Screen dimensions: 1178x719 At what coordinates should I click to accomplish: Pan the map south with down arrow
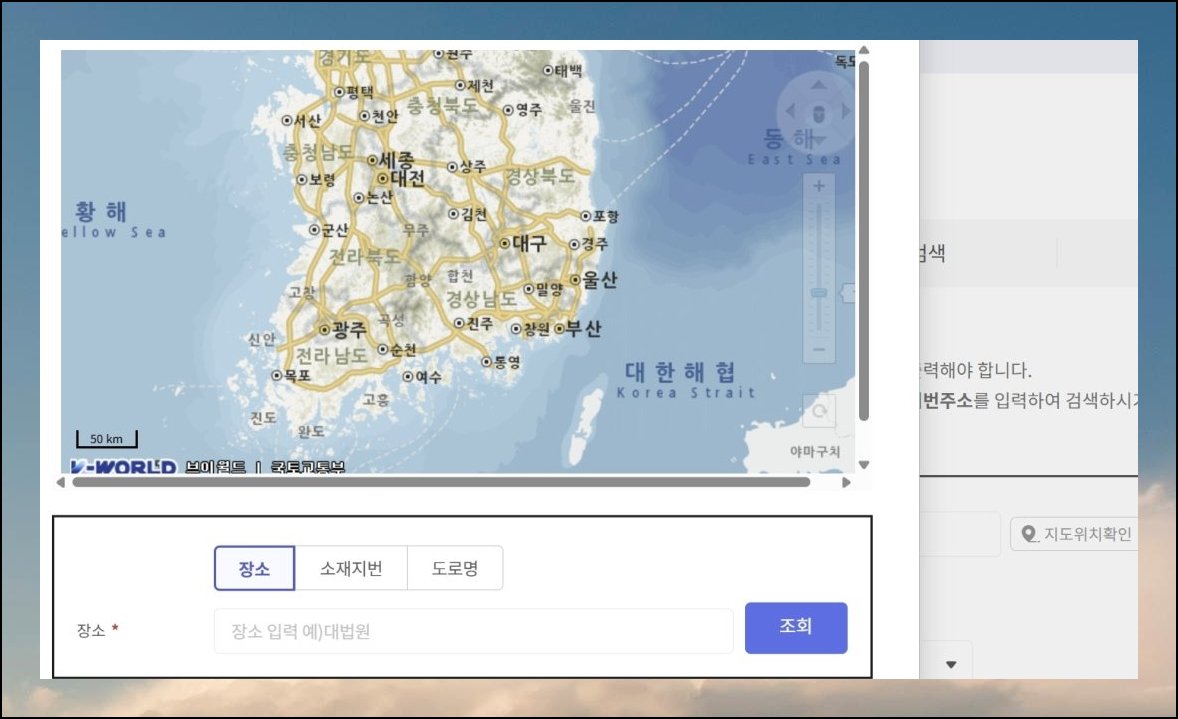pos(819,140)
